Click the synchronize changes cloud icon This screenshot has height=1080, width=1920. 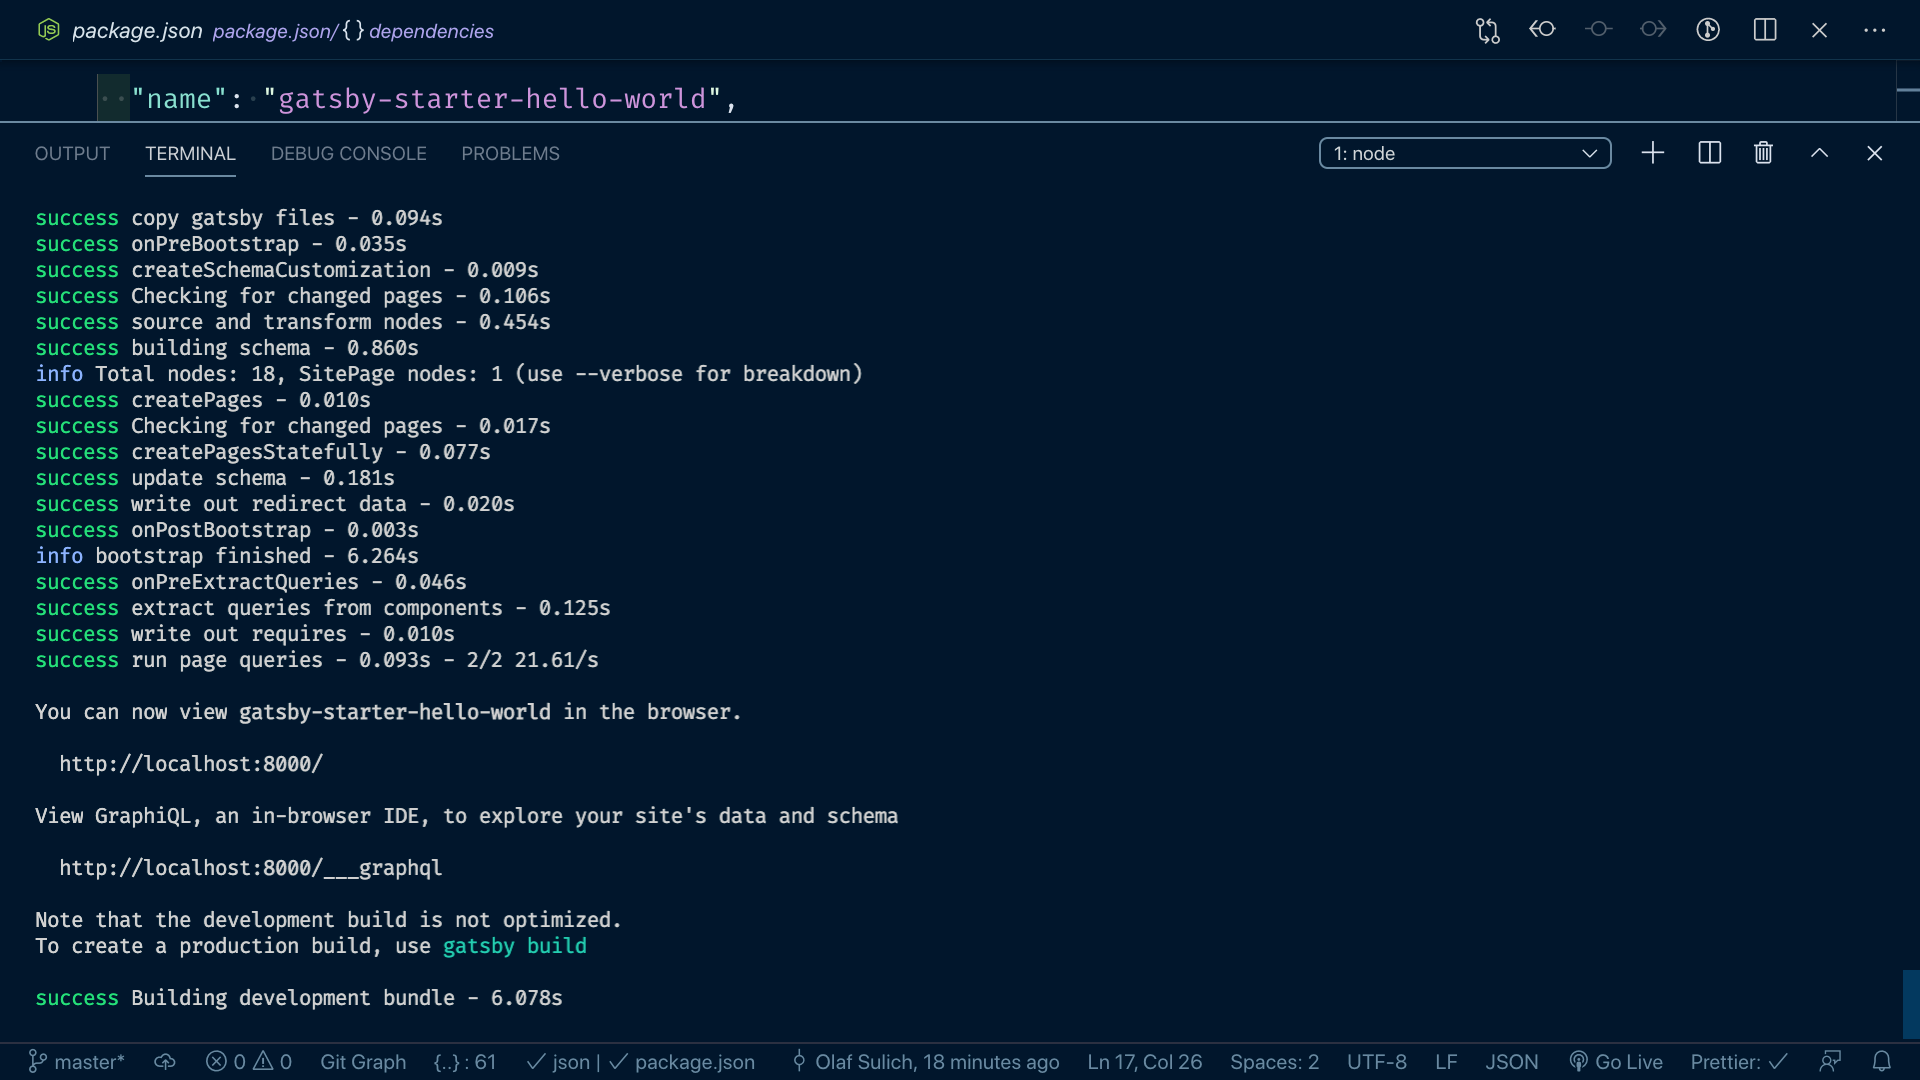point(165,1062)
